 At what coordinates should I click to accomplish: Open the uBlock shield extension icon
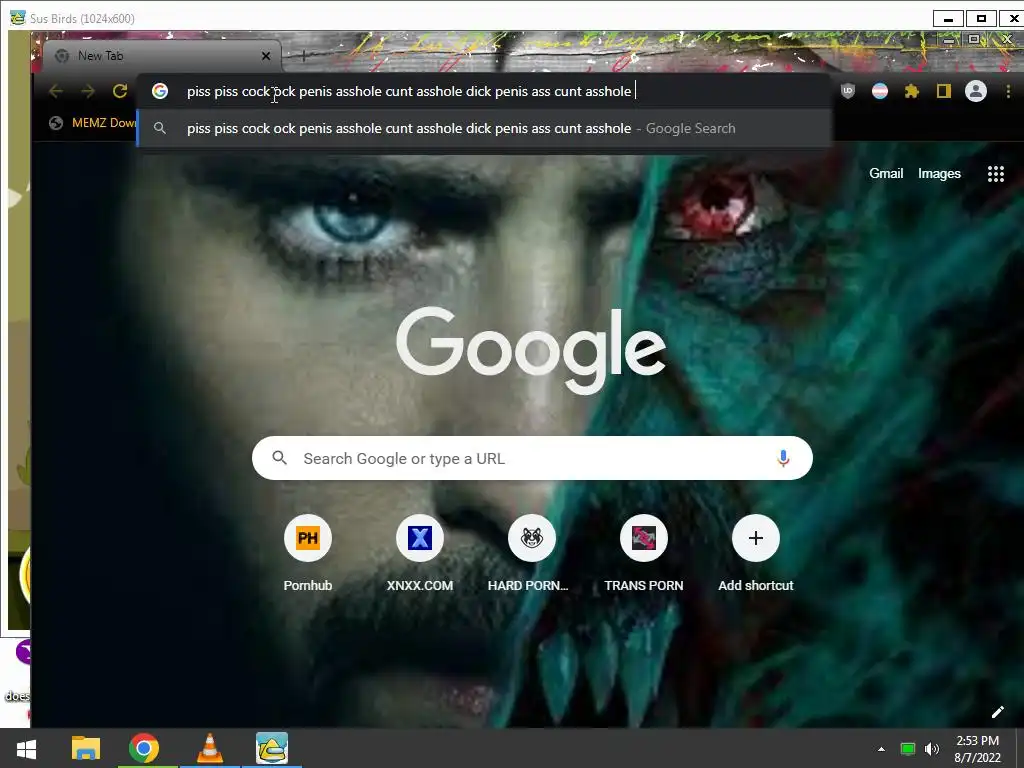[x=848, y=91]
